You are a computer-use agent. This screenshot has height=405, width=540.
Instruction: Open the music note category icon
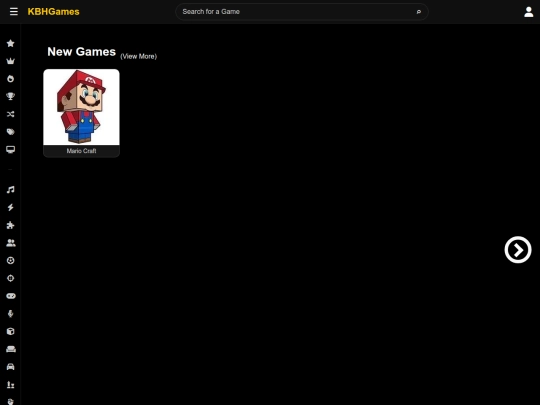click(x=11, y=190)
